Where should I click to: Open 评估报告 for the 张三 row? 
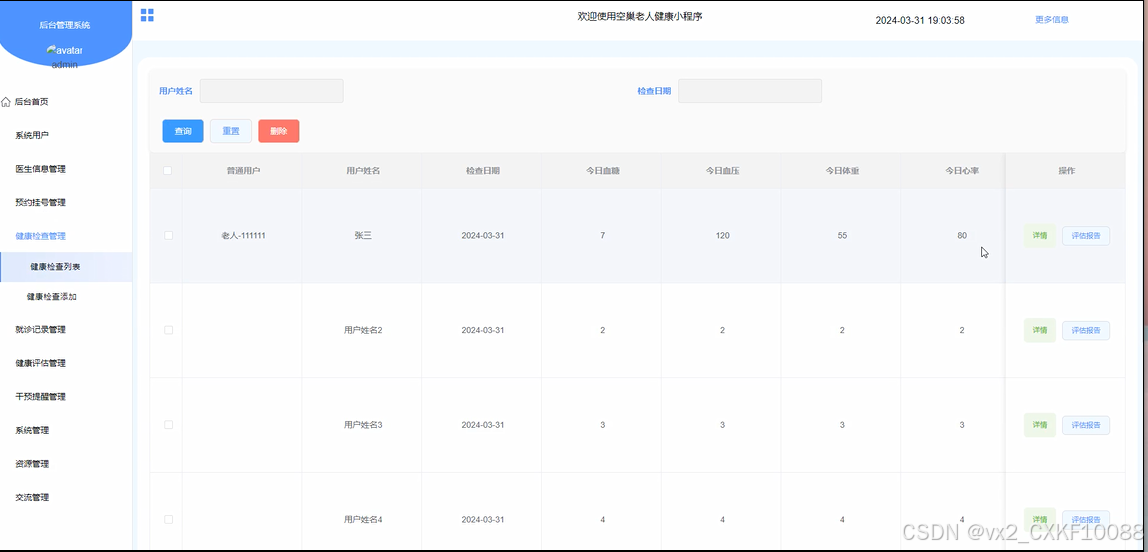pyautogui.click(x=1086, y=236)
